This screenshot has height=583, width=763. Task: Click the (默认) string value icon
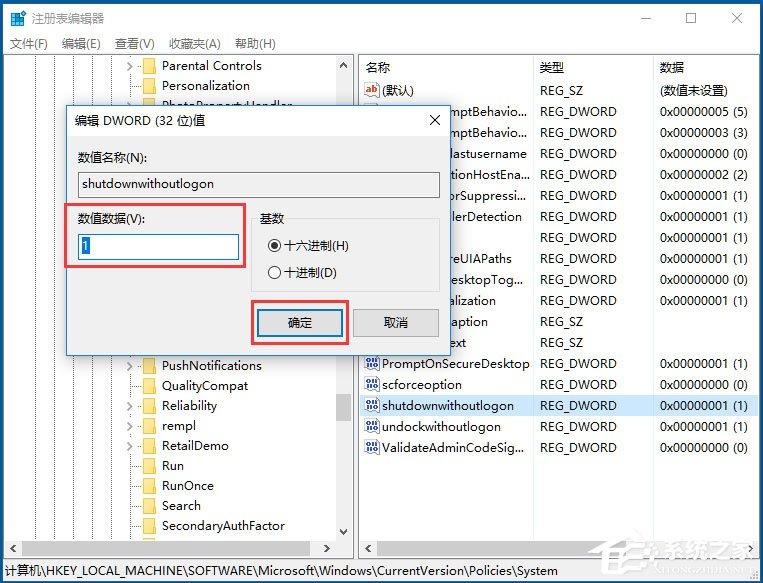[371, 90]
